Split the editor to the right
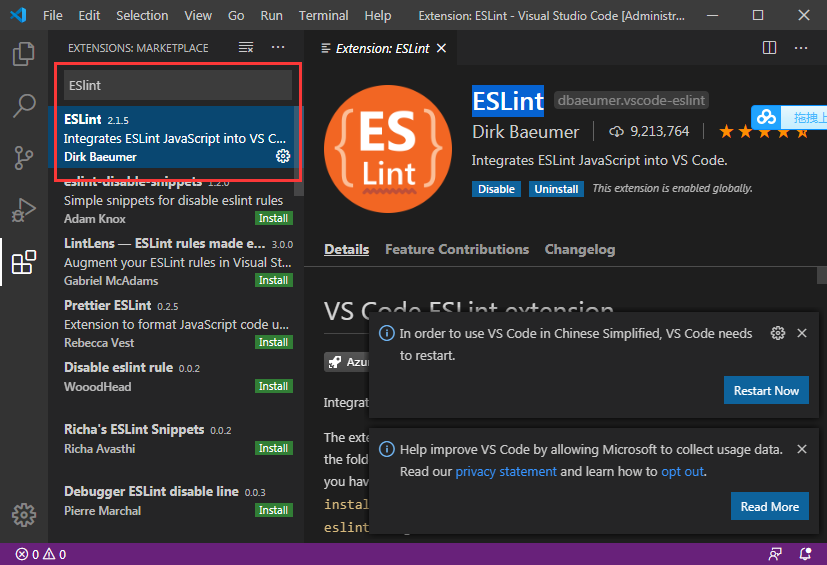This screenshot has width=827, height=565. pos(770,48)
